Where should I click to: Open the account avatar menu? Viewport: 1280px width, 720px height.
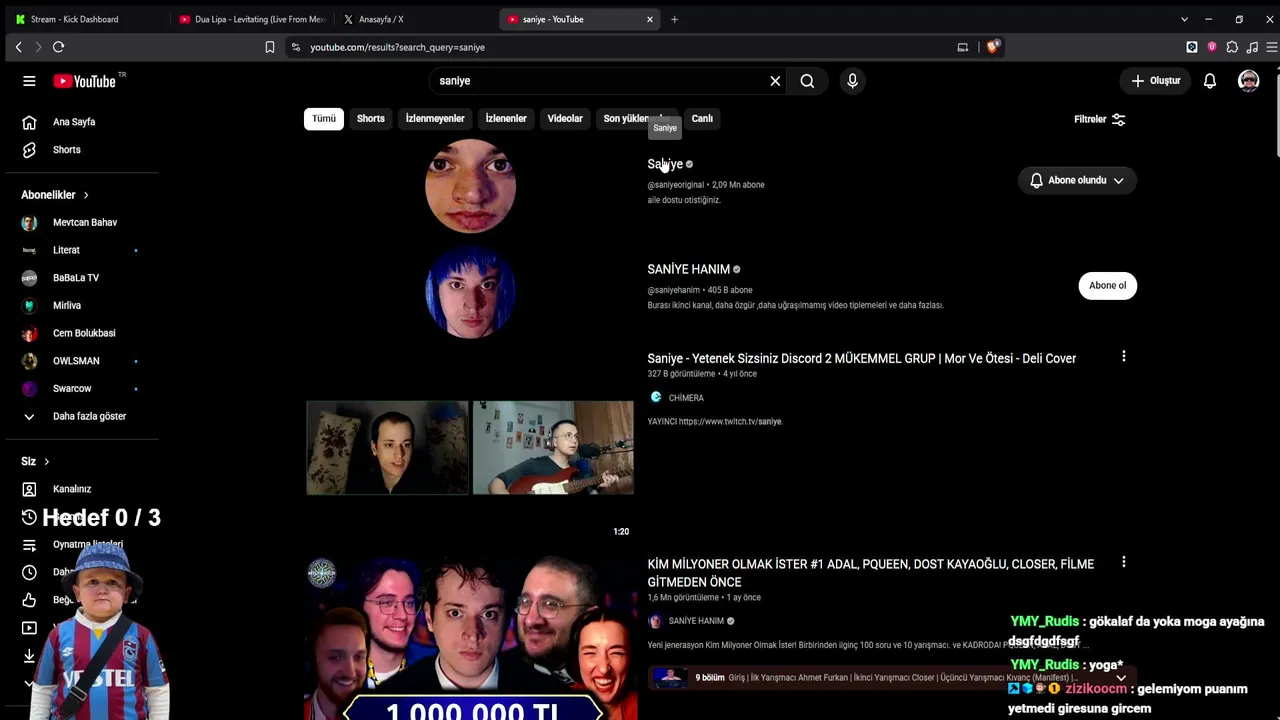click(1248, 81)
